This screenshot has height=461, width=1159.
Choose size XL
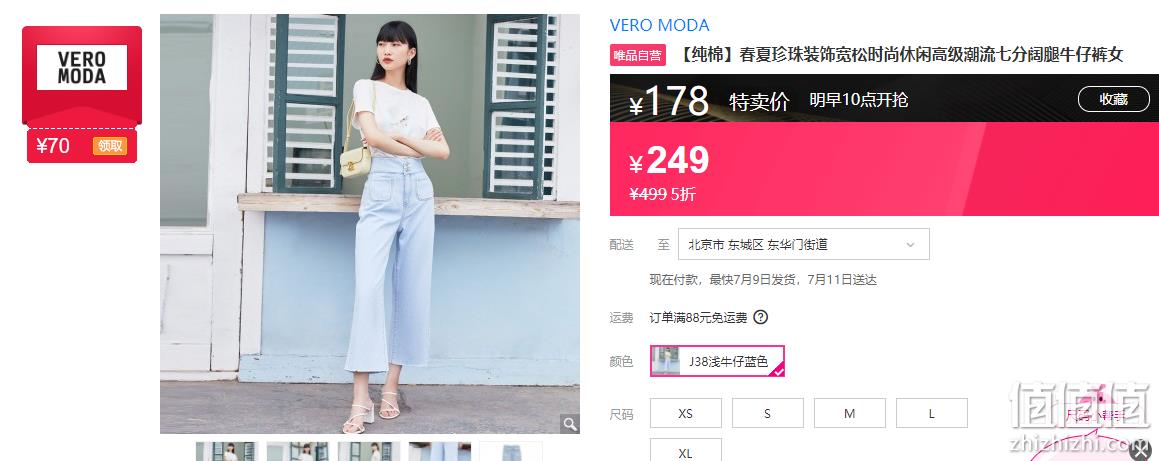tap(686, 450)
